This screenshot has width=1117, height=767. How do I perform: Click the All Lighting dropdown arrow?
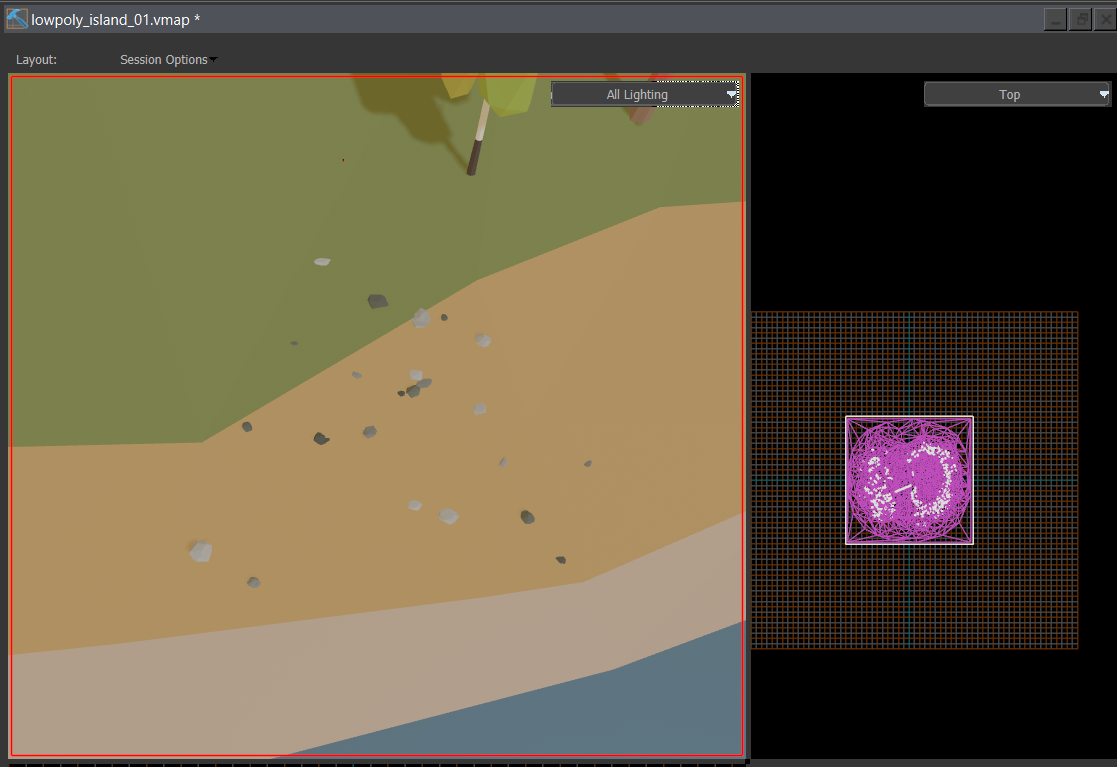pos(732,93)
